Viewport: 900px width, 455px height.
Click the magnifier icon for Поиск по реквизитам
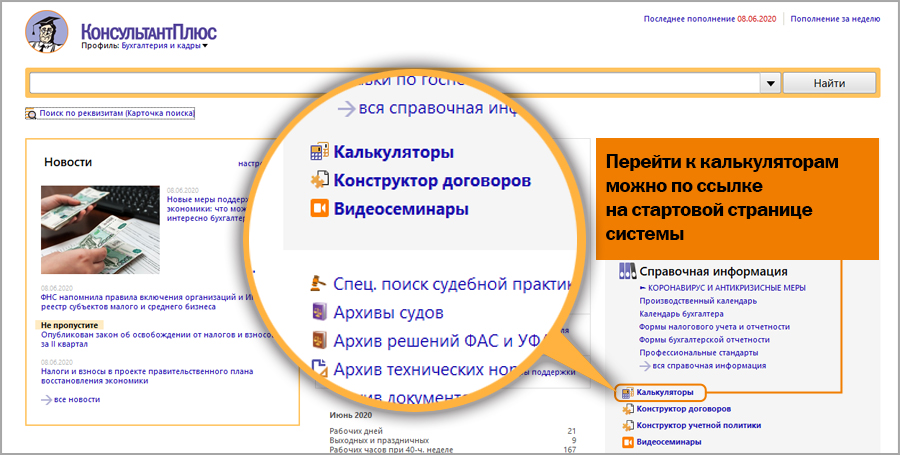point(31,114)
